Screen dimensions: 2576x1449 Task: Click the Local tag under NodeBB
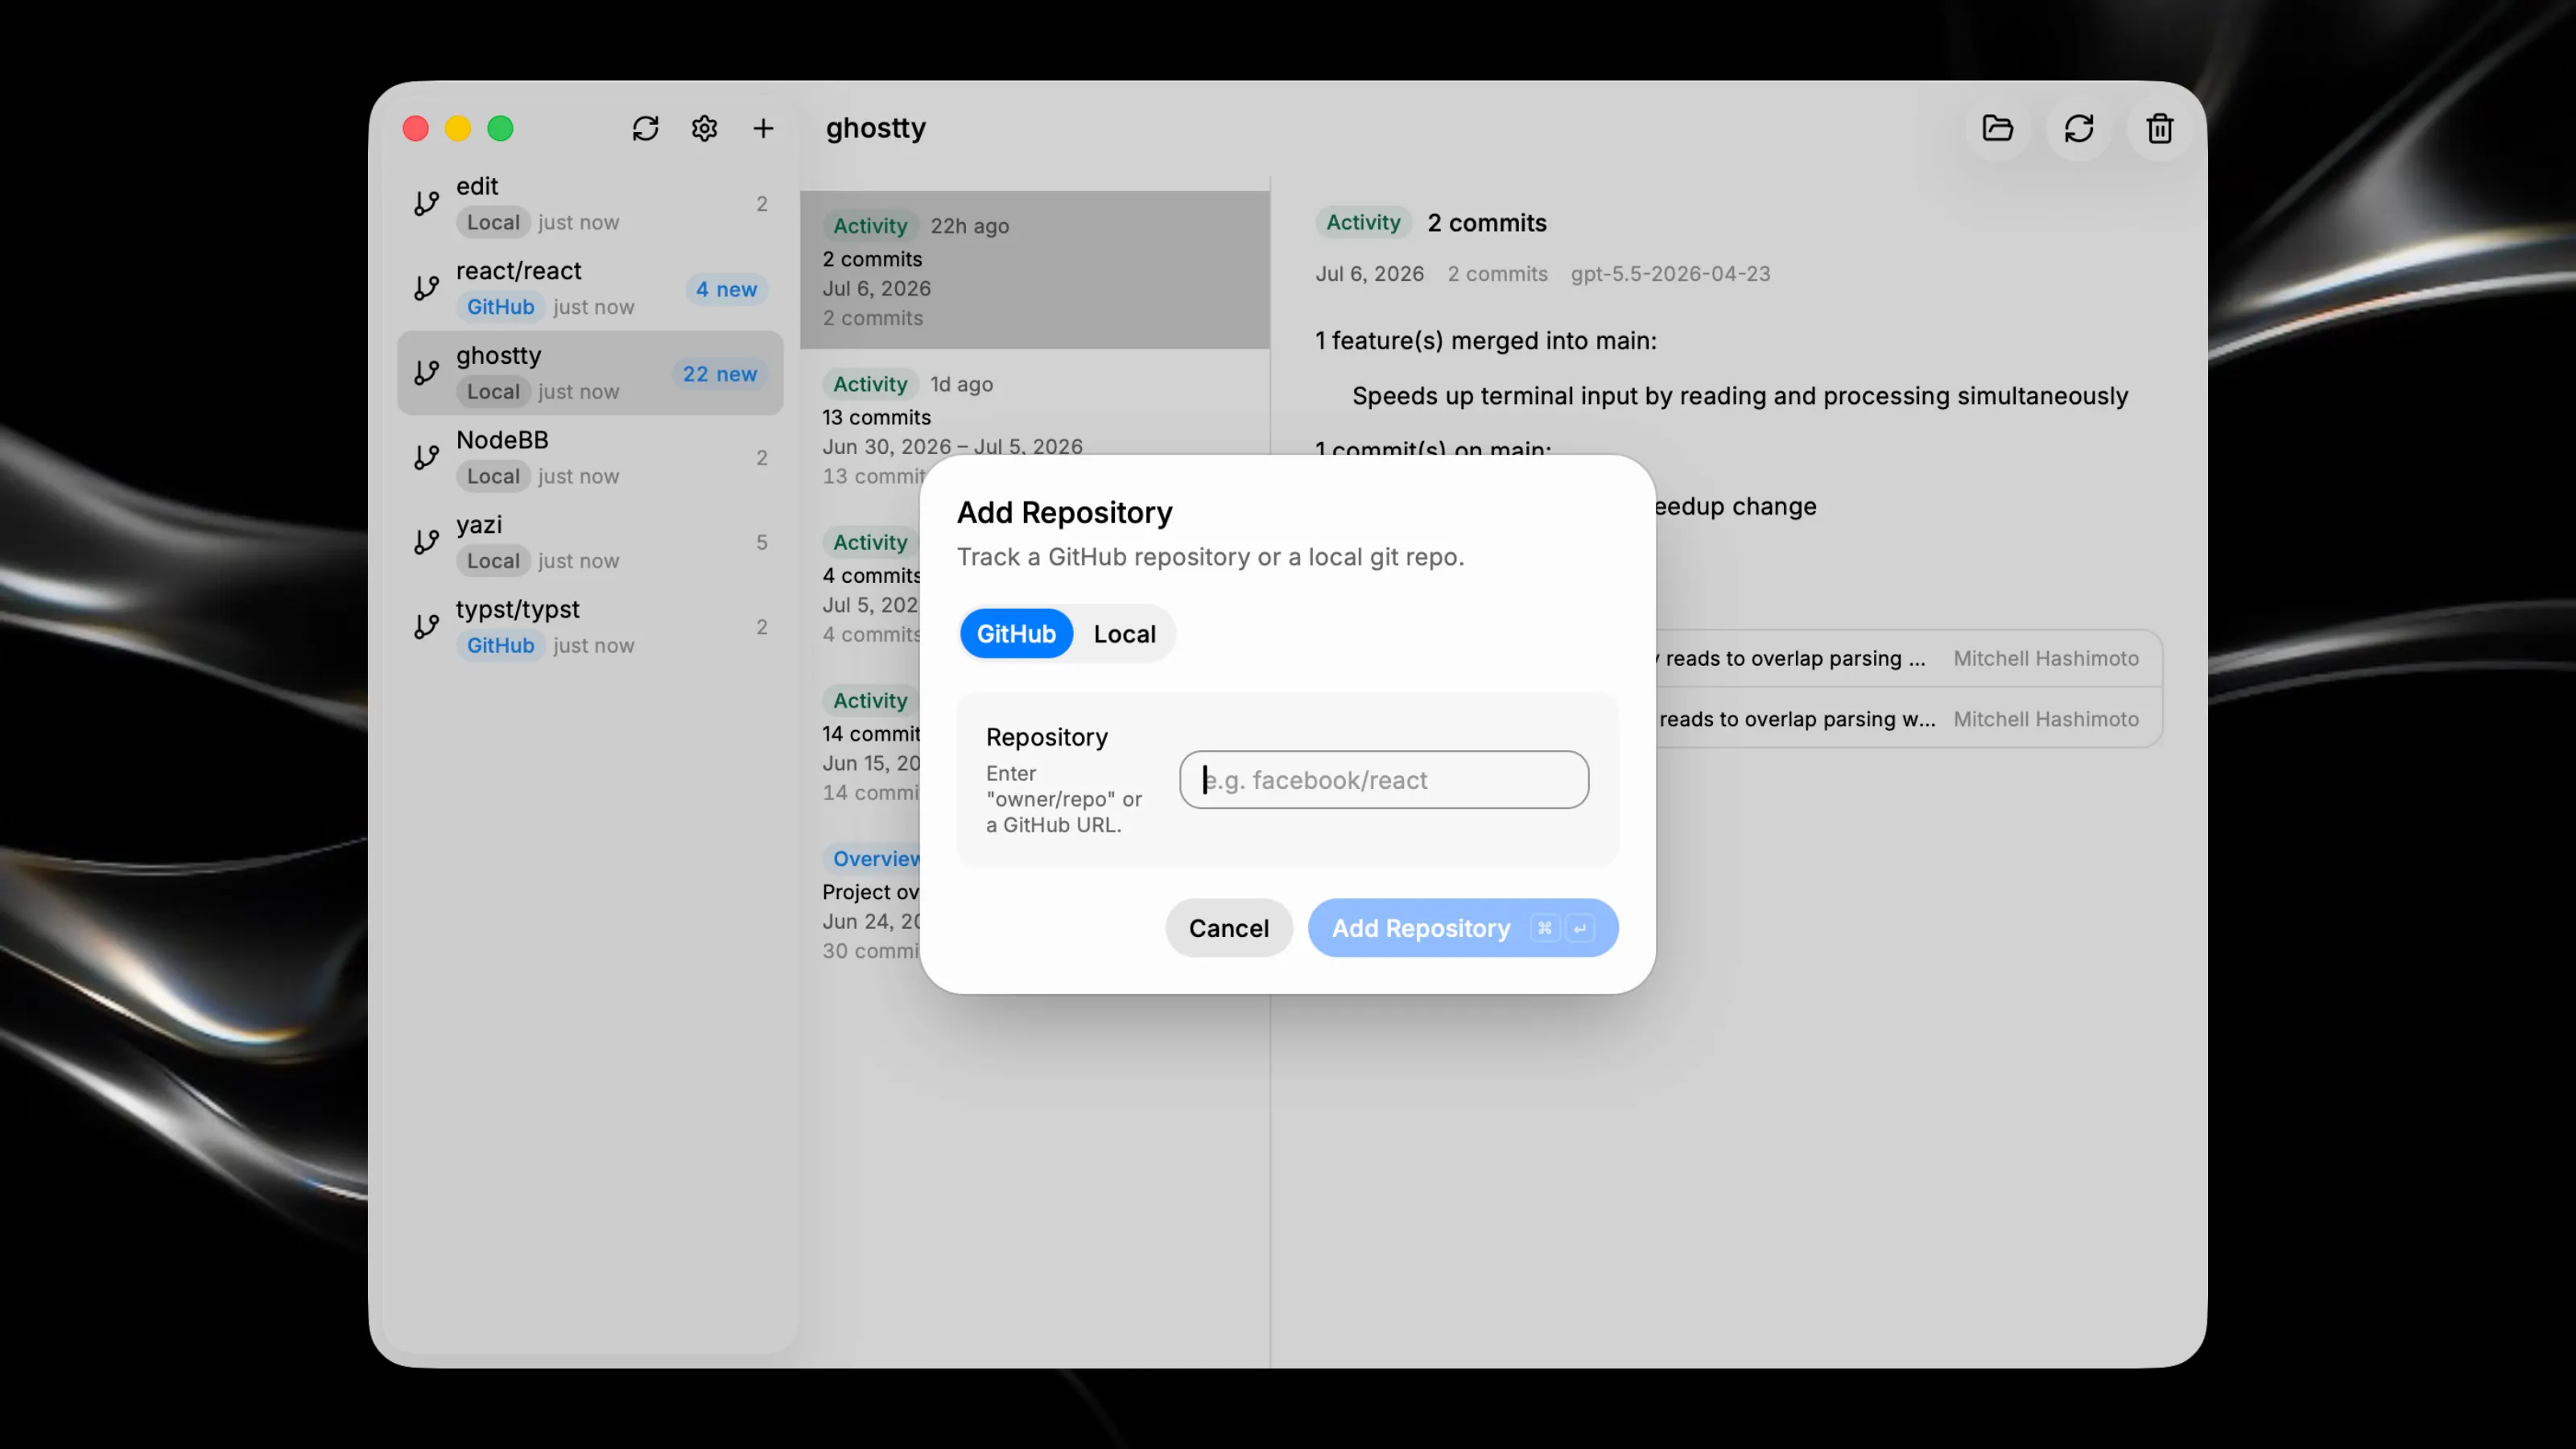[493, 476]
